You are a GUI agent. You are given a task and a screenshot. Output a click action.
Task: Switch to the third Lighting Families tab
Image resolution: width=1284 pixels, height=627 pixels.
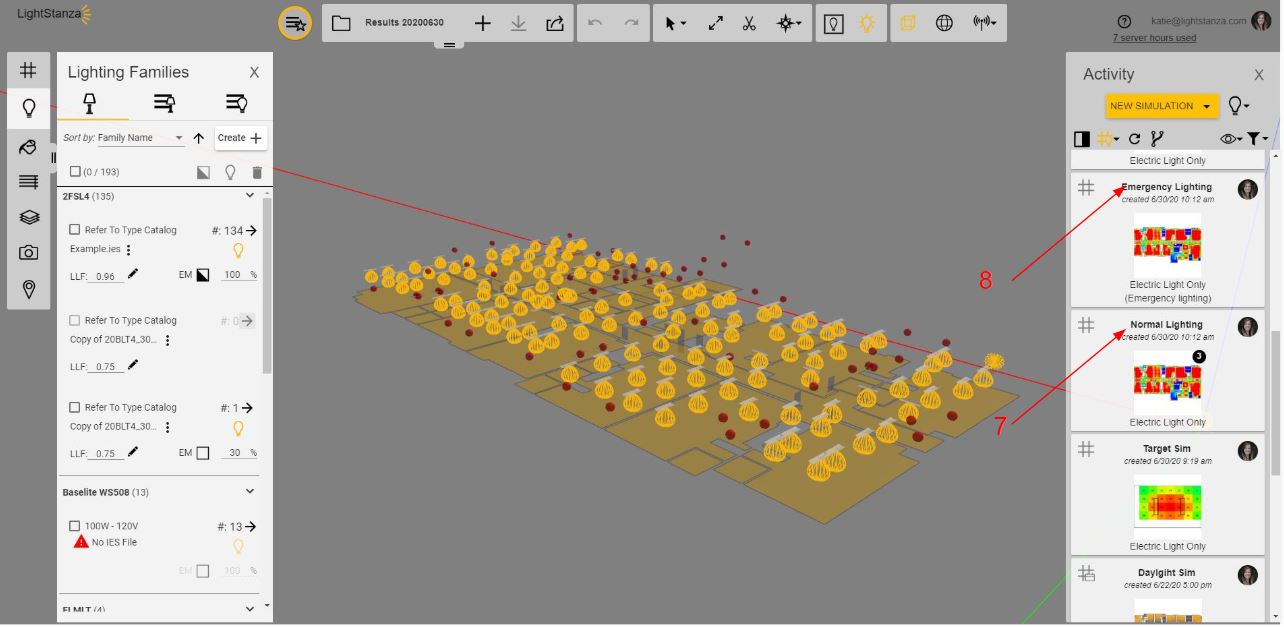tap(236, 102)
